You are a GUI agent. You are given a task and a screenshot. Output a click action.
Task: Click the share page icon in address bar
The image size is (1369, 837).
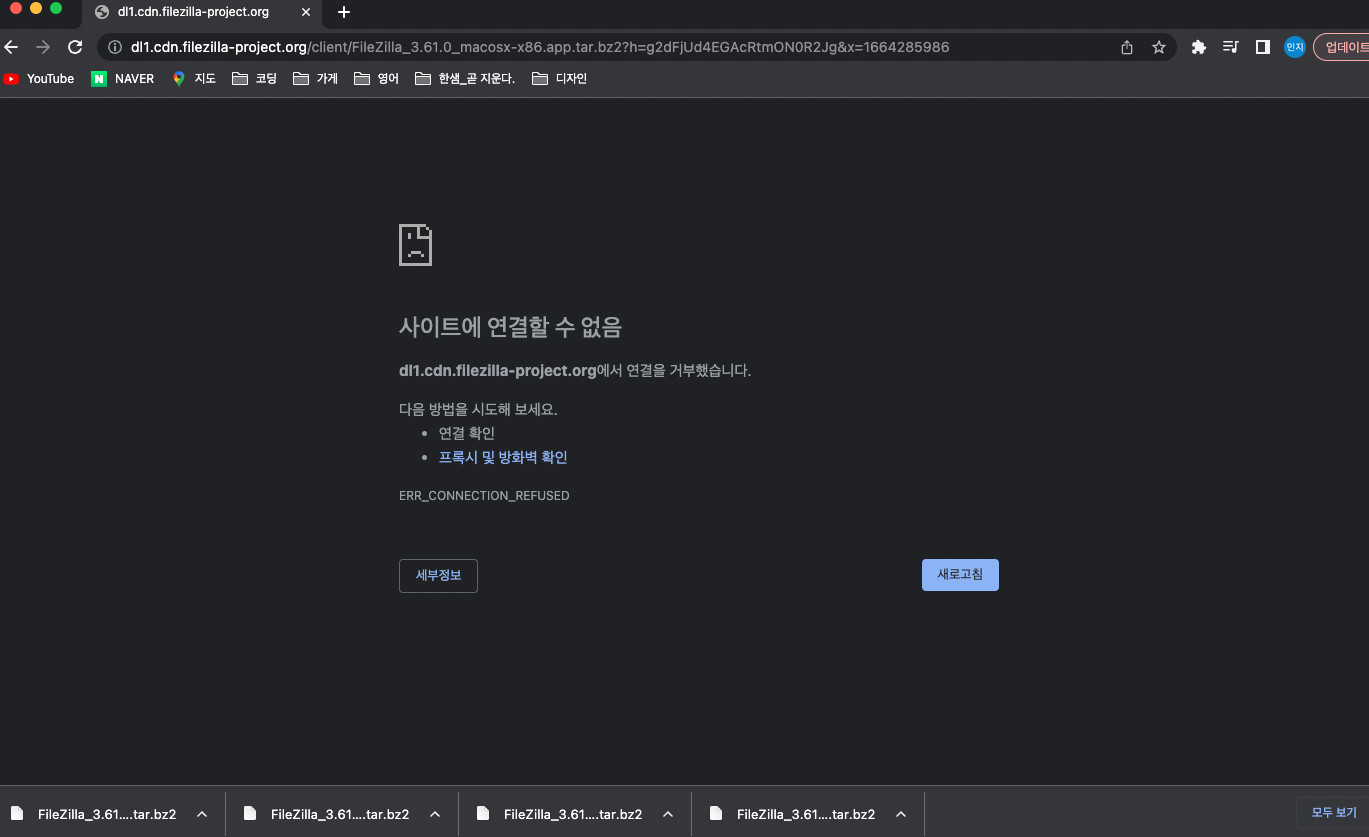click(x=1127, y=47)
